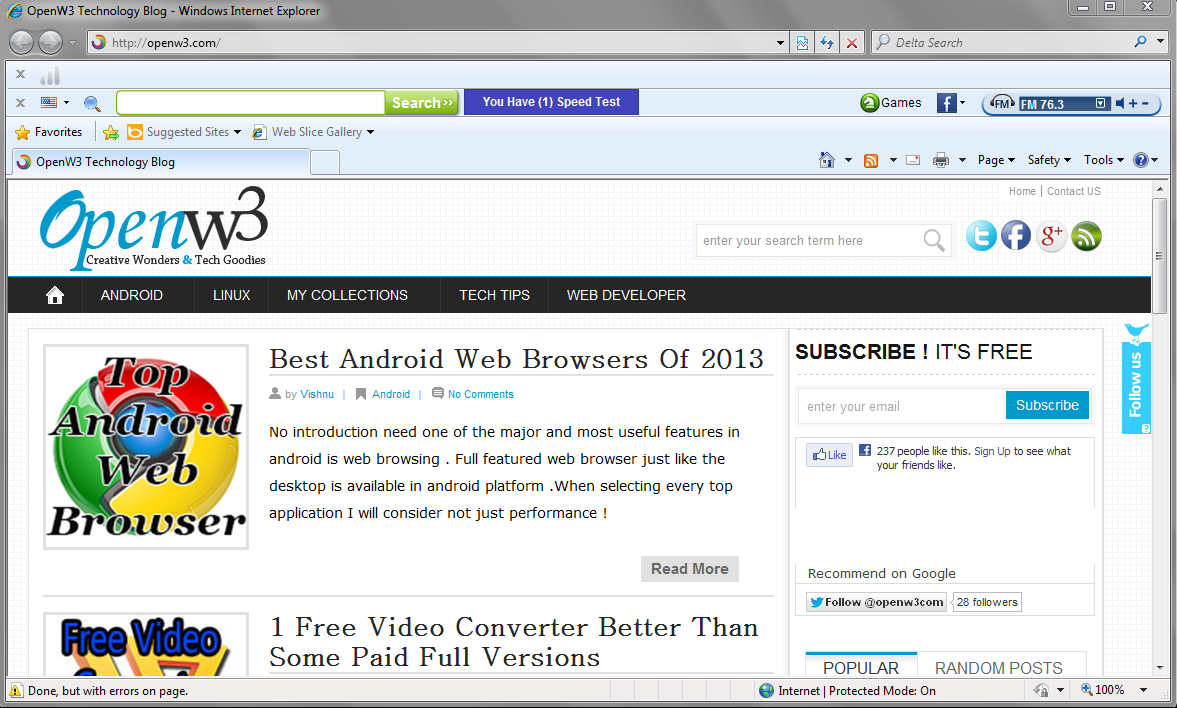The image size is (1177, 708).
Task: Open Compatibility View page icon in address bar
Action: 802,43
